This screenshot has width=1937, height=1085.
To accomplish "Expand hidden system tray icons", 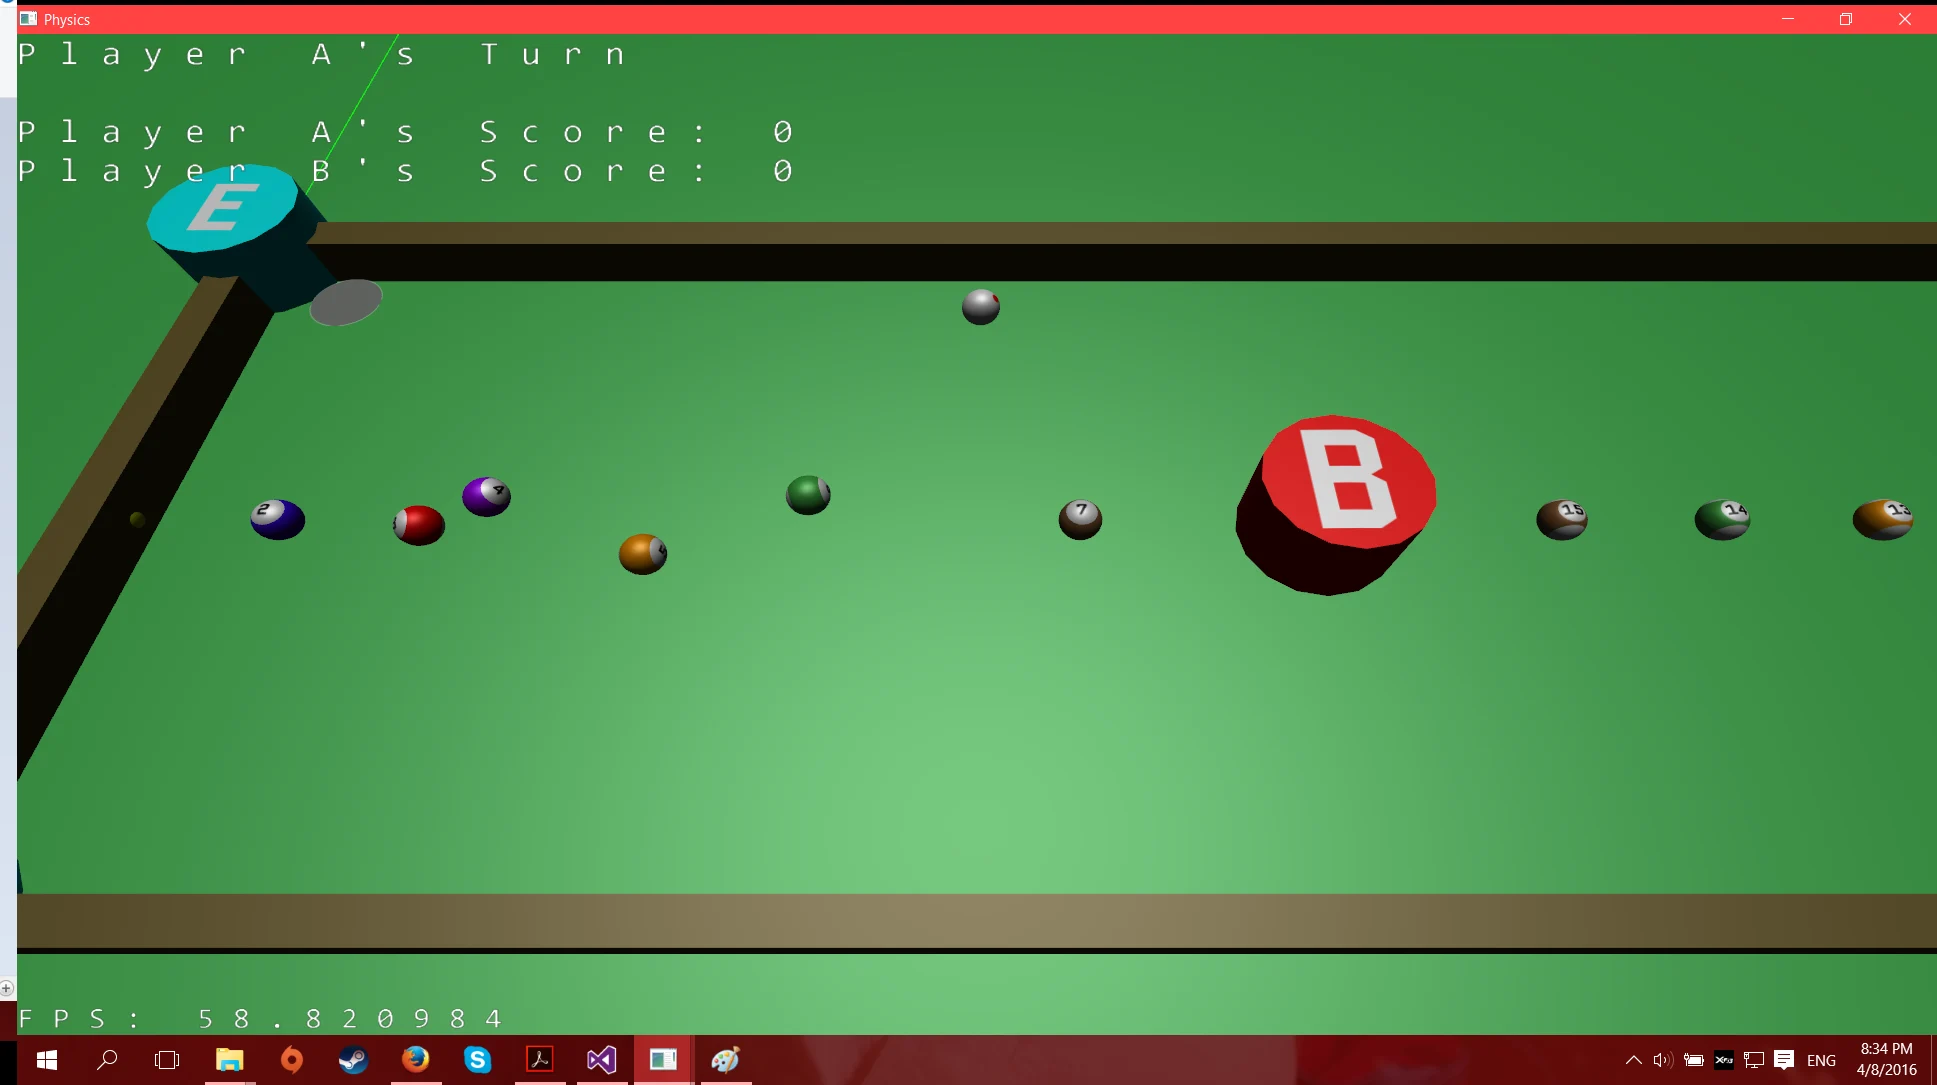I will [x=1633, y=1060].
